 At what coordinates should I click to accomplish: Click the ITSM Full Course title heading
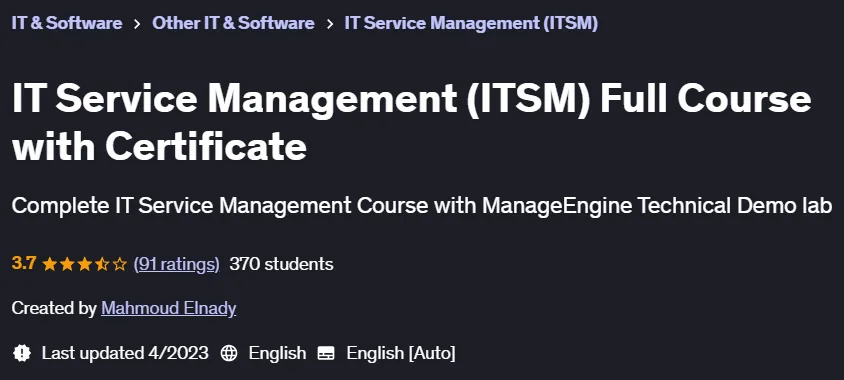411,123
